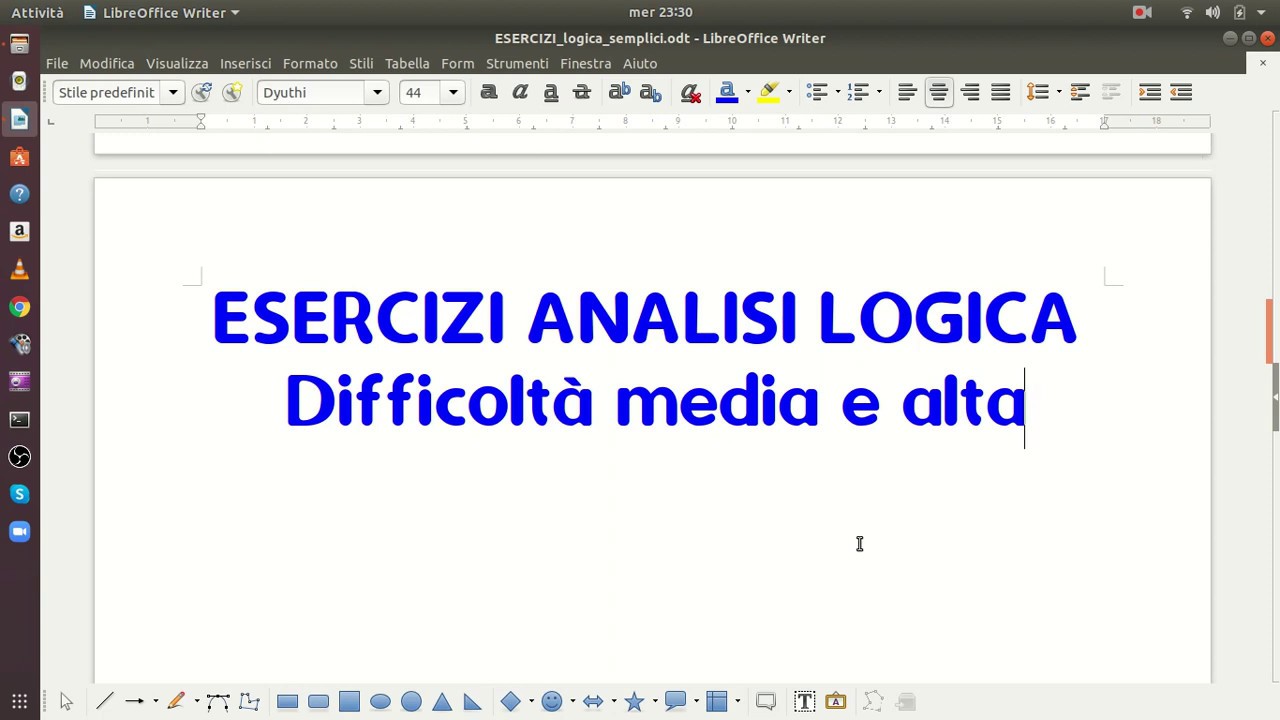Open the Modifica menu
Screen dimensions: 1280x720
(107, 63)
